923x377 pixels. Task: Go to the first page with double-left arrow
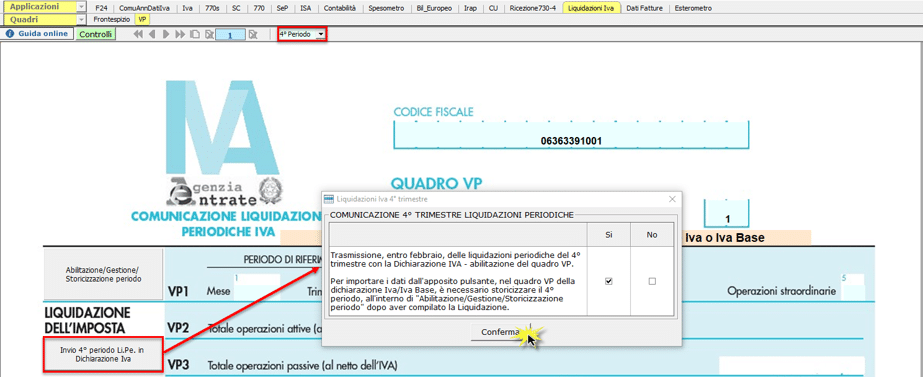[138, 35]
